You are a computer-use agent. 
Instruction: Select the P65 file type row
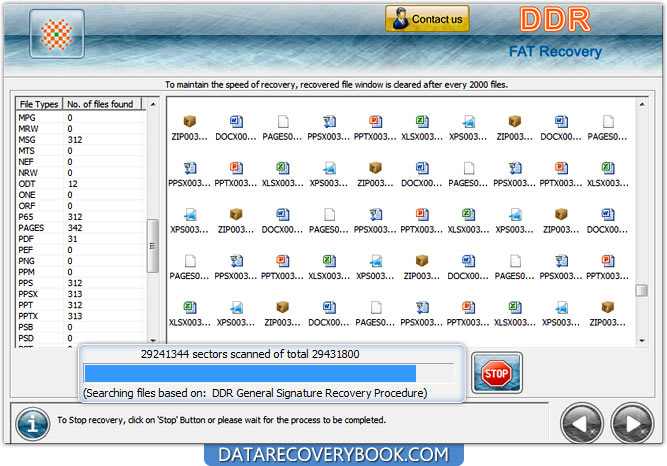tap(81, 217)
